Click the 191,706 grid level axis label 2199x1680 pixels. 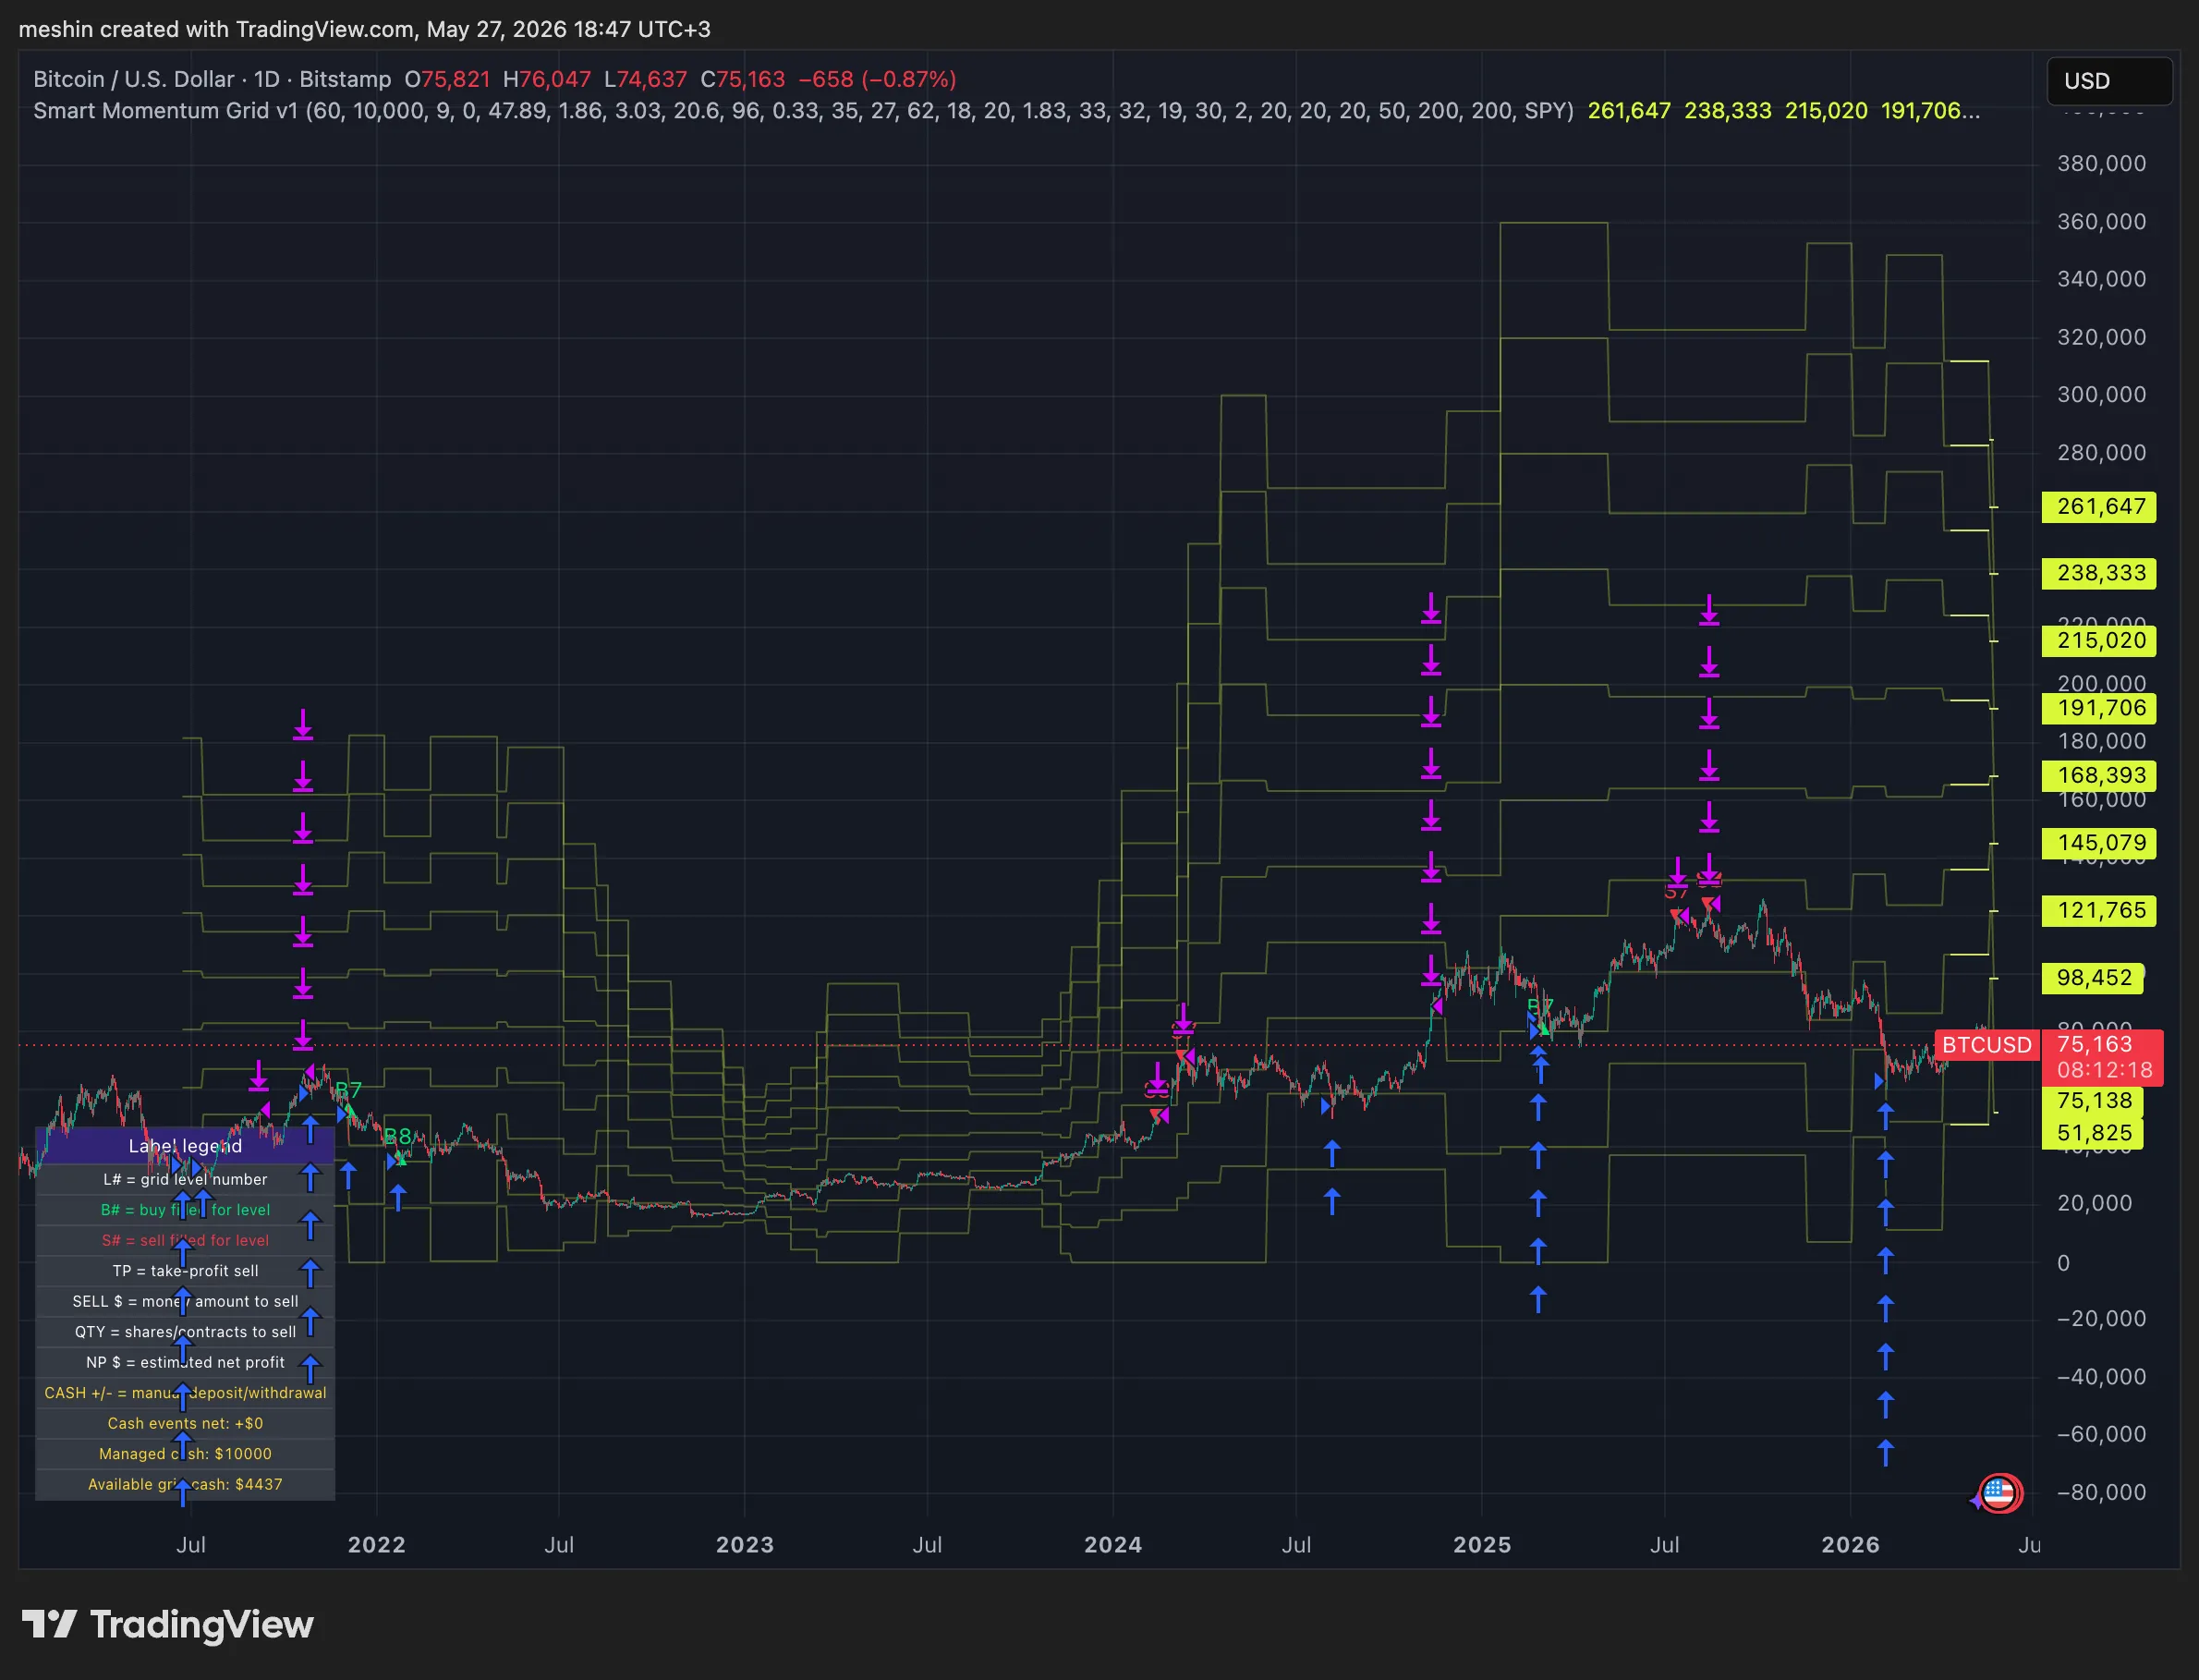[x=2099, y=708]
